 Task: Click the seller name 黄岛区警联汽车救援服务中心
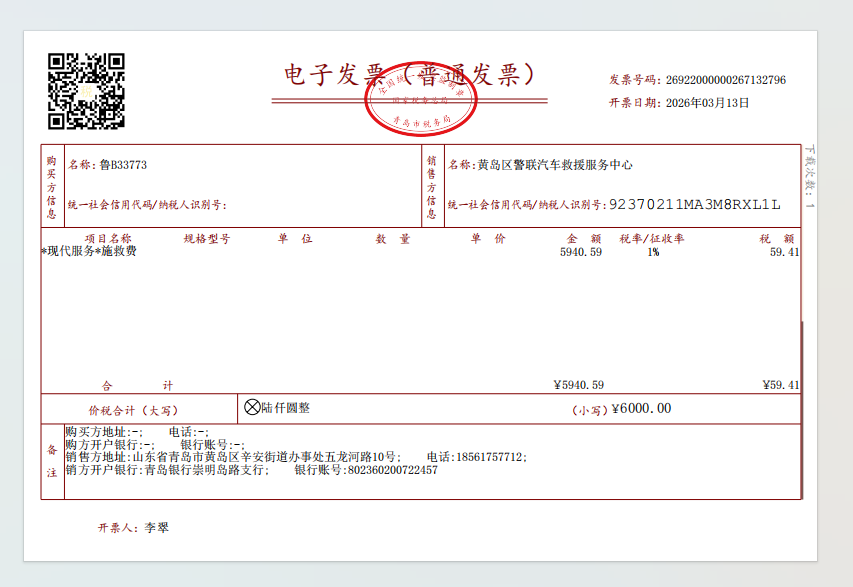[x=554, y=165]
